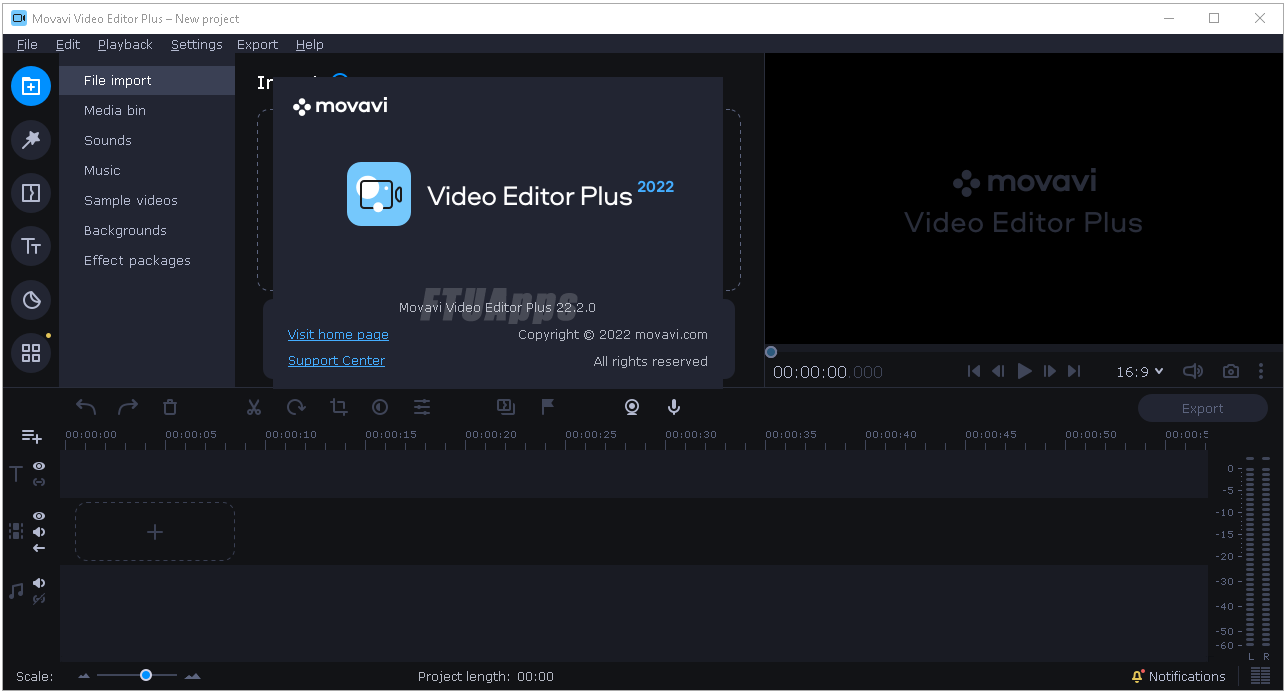Add a marker with the flag icon

548,407
